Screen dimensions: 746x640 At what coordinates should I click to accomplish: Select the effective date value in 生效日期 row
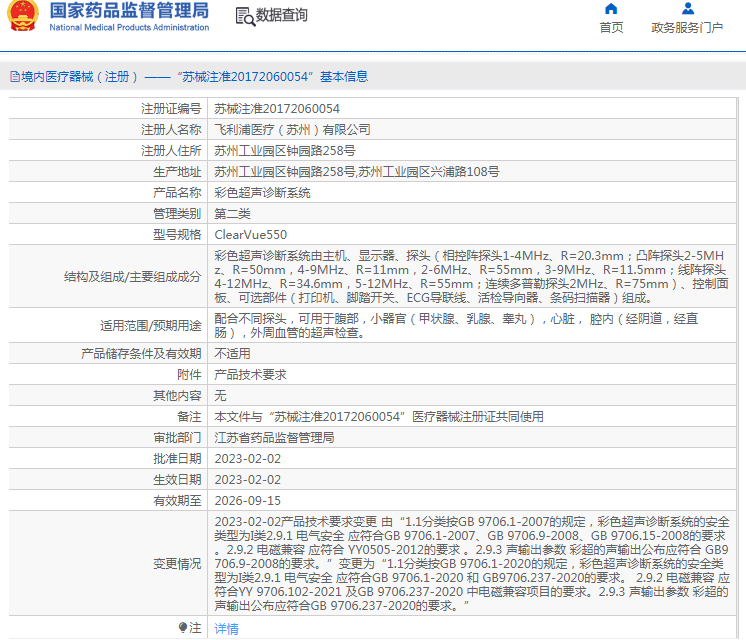[247, 480]
